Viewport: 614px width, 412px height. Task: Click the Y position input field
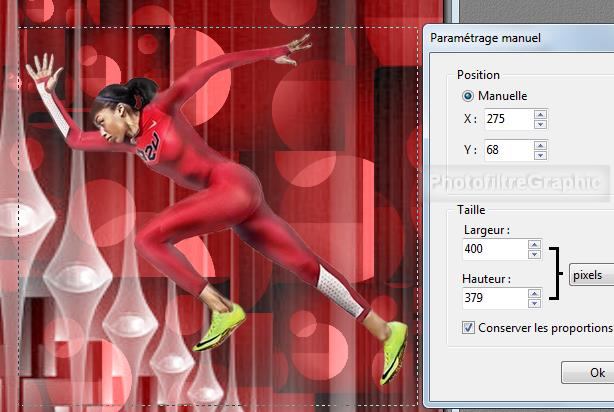(x=508, y=150)
